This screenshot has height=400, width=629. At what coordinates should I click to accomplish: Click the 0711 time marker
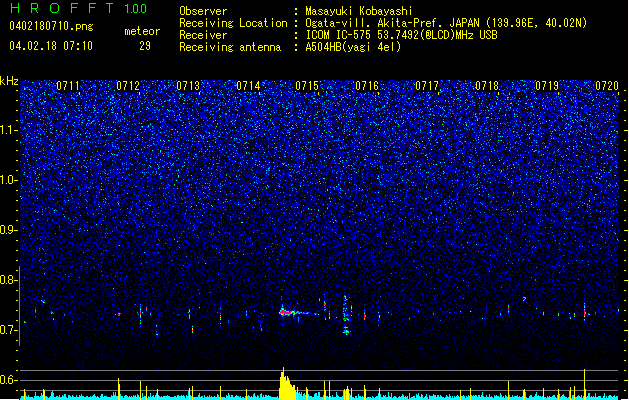pyautogui.click(x=68, y=86)
